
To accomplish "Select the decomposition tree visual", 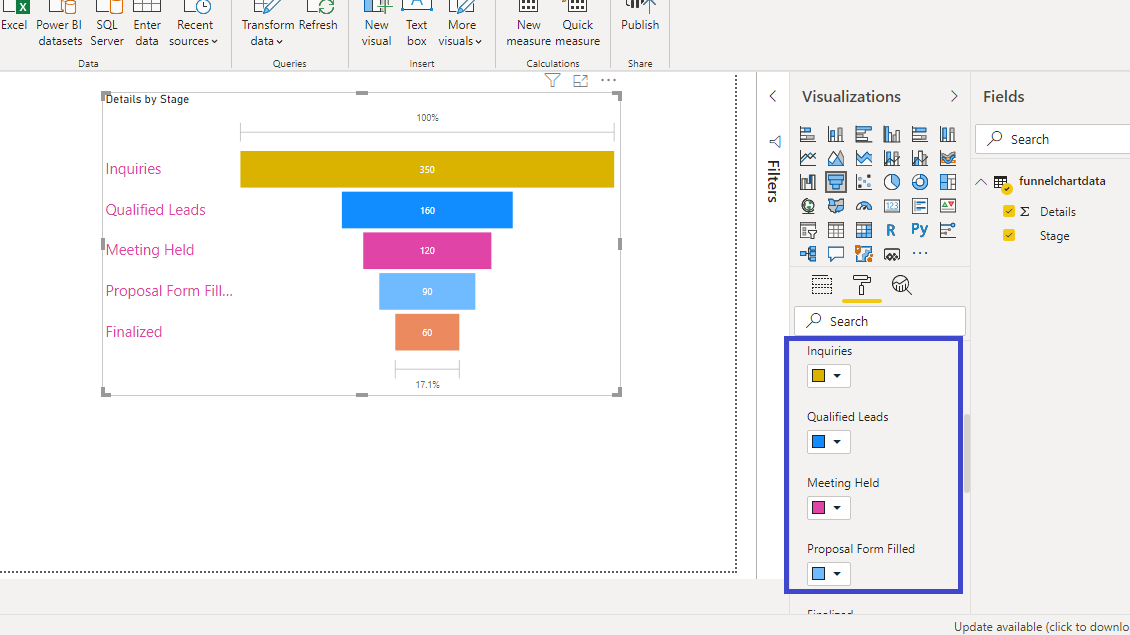I will tap(808, 254).
